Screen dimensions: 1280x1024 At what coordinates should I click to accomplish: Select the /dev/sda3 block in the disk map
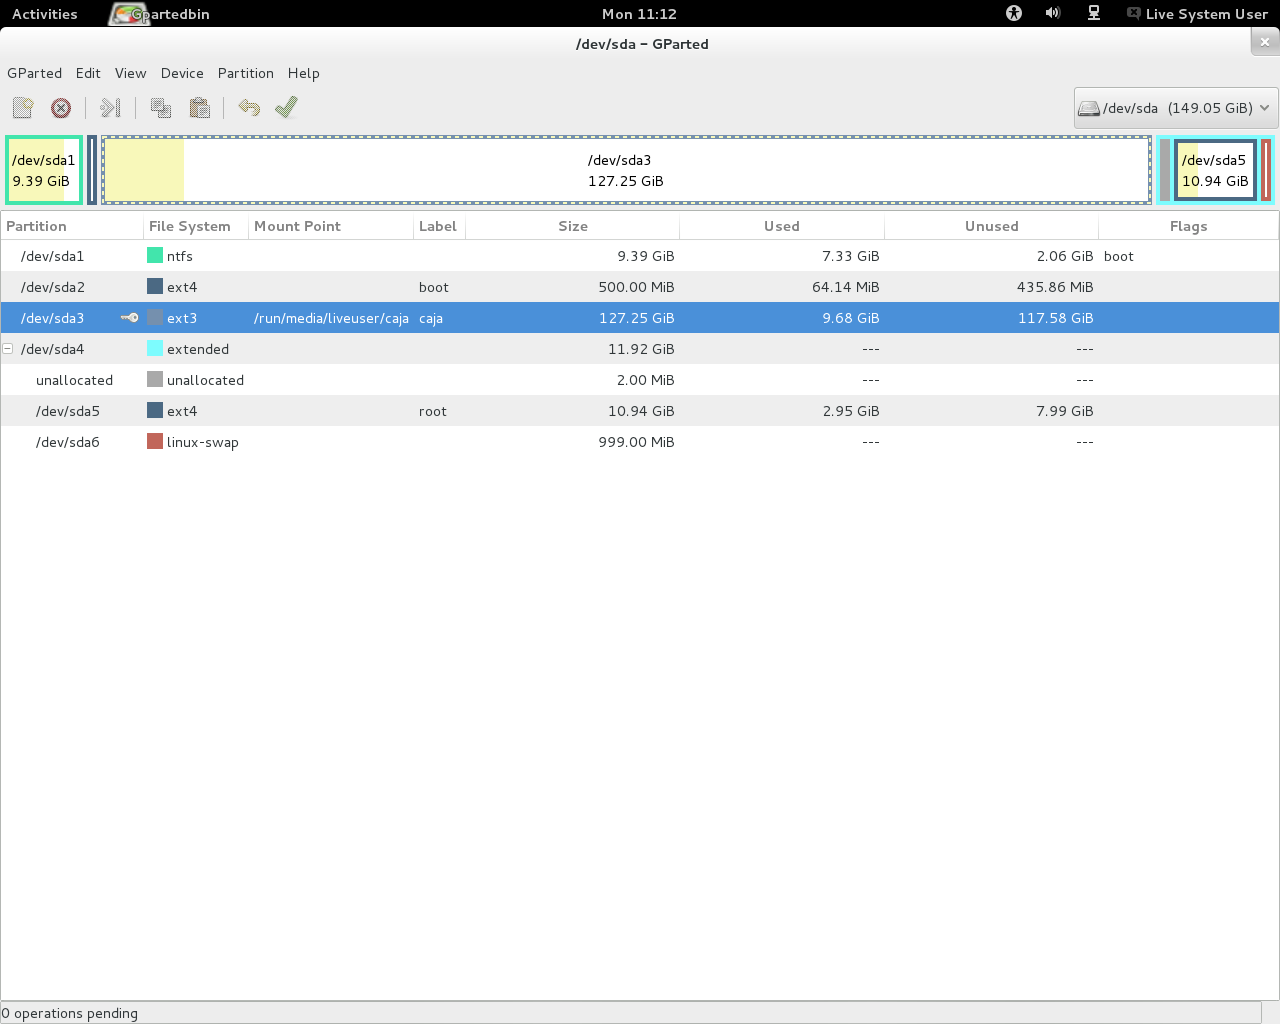[626, 170]
